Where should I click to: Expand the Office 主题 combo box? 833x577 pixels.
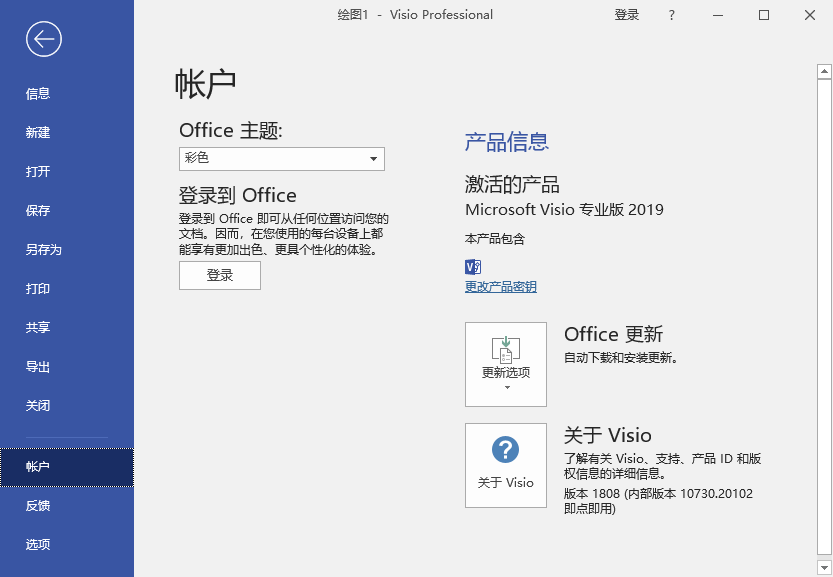pyautogui.click(x=281, y=158)
